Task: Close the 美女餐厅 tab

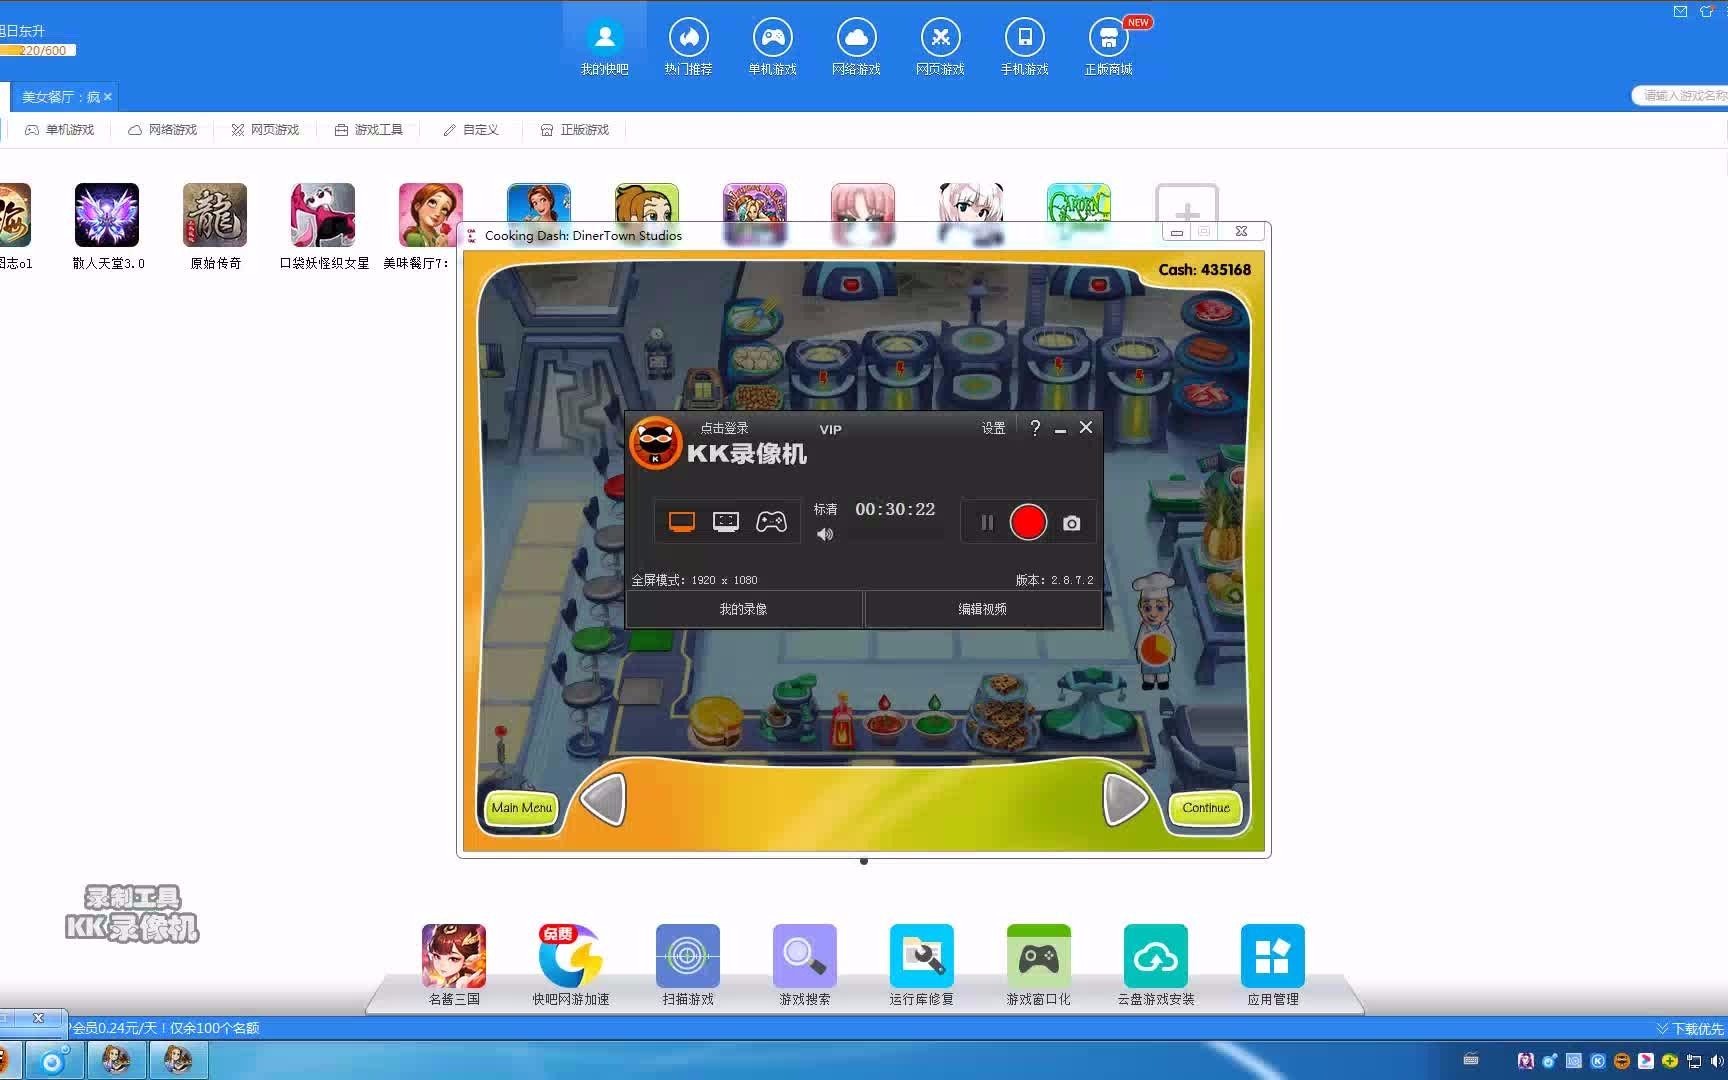Action: 108,97
